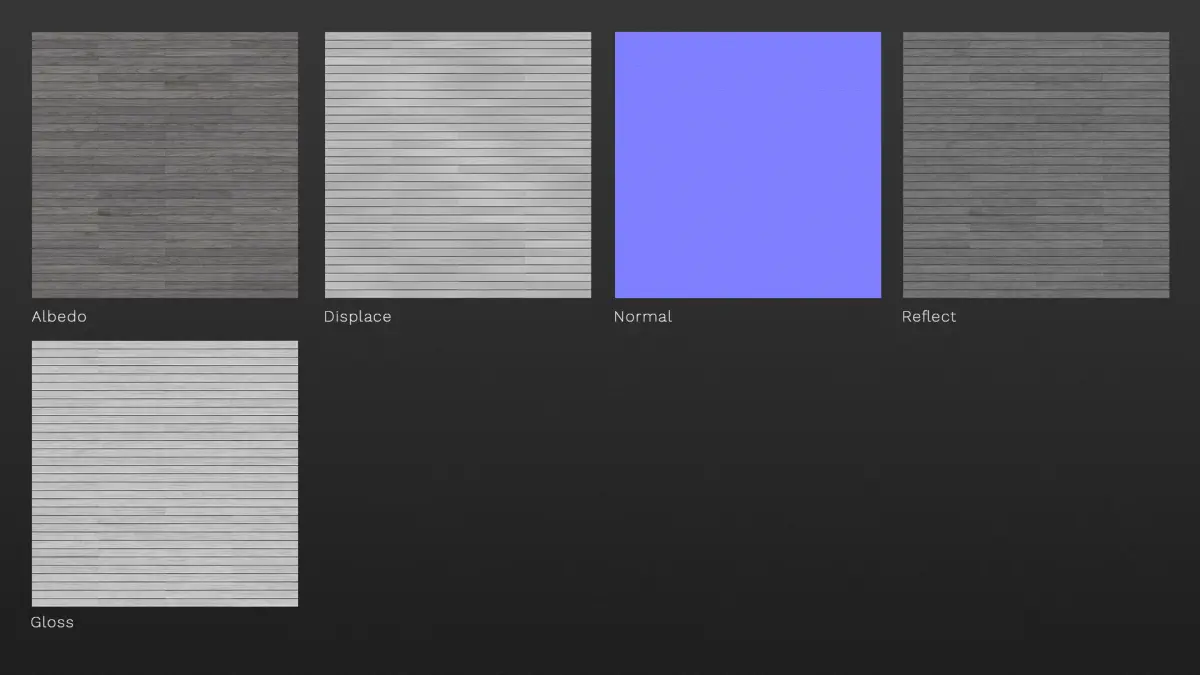Click the "Reflect" label text
Screen dimensions: 1200x675
[929, 316]
